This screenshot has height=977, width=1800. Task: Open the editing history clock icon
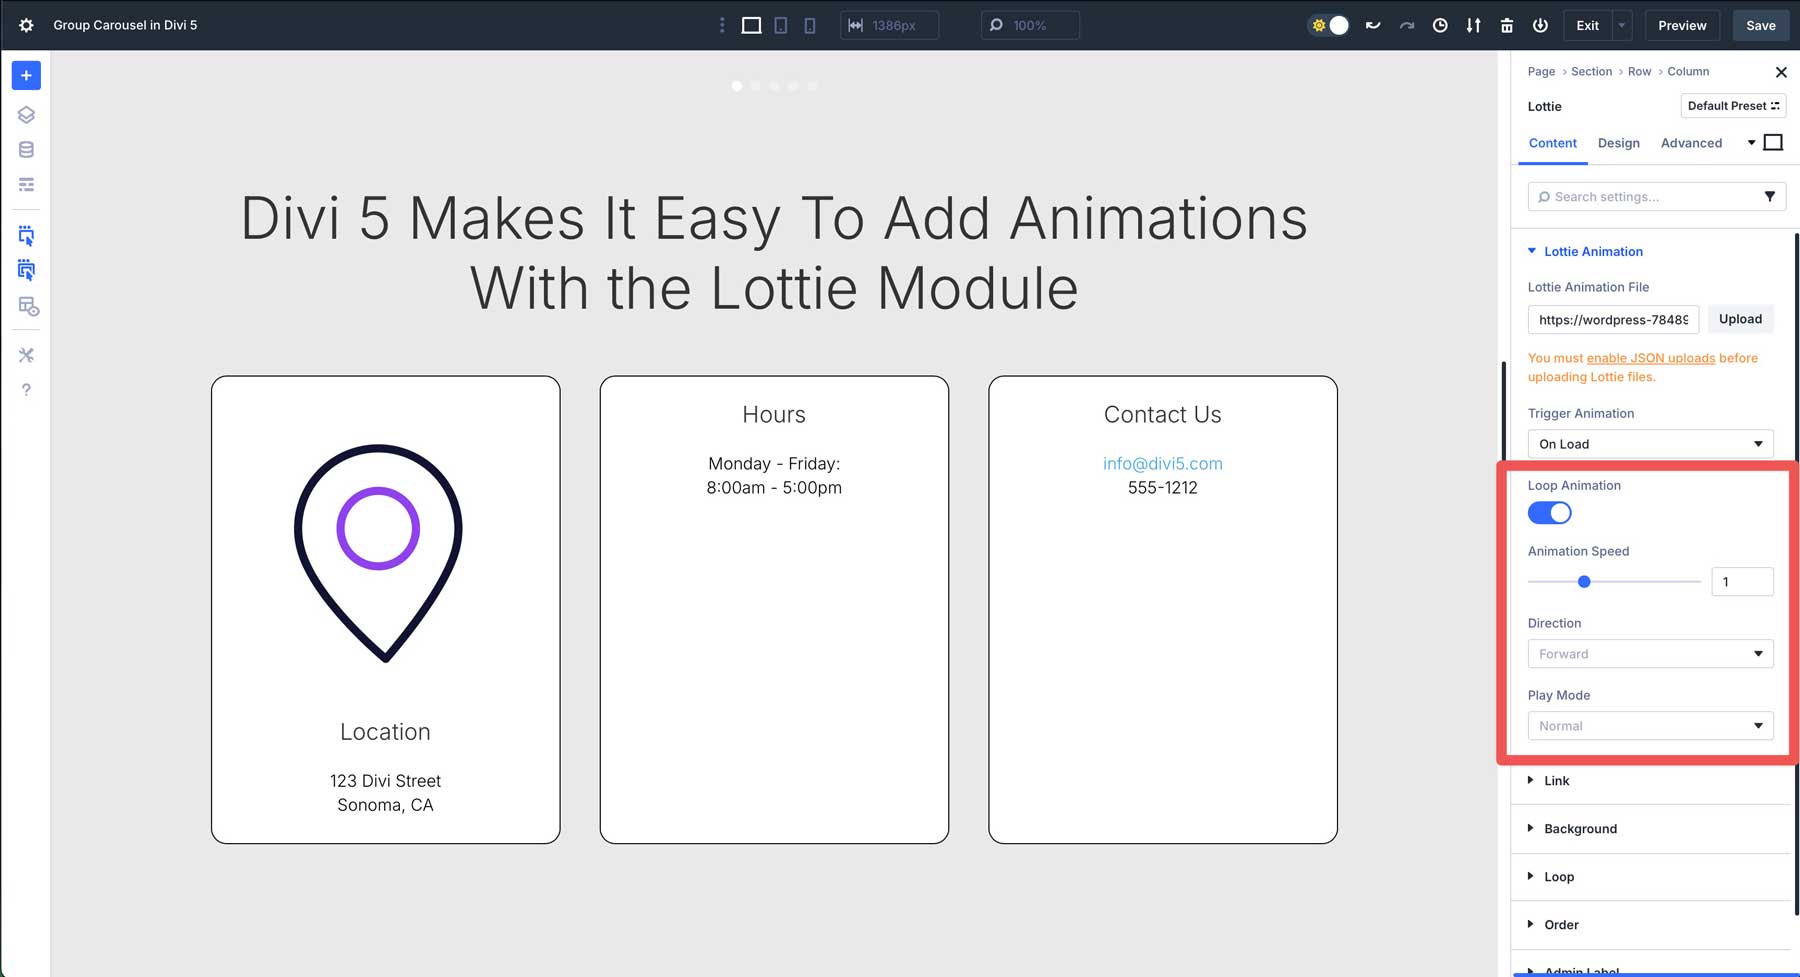[x=1440, y=25]
